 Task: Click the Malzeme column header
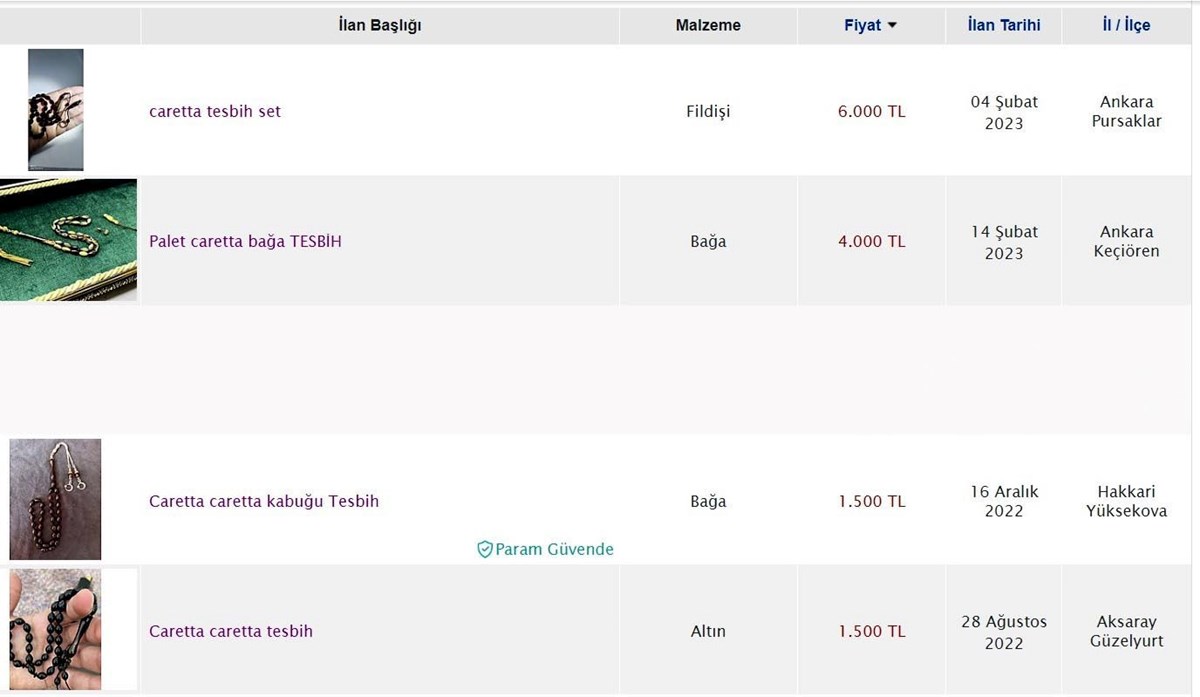pyautogui.click(x=708, y=25)
